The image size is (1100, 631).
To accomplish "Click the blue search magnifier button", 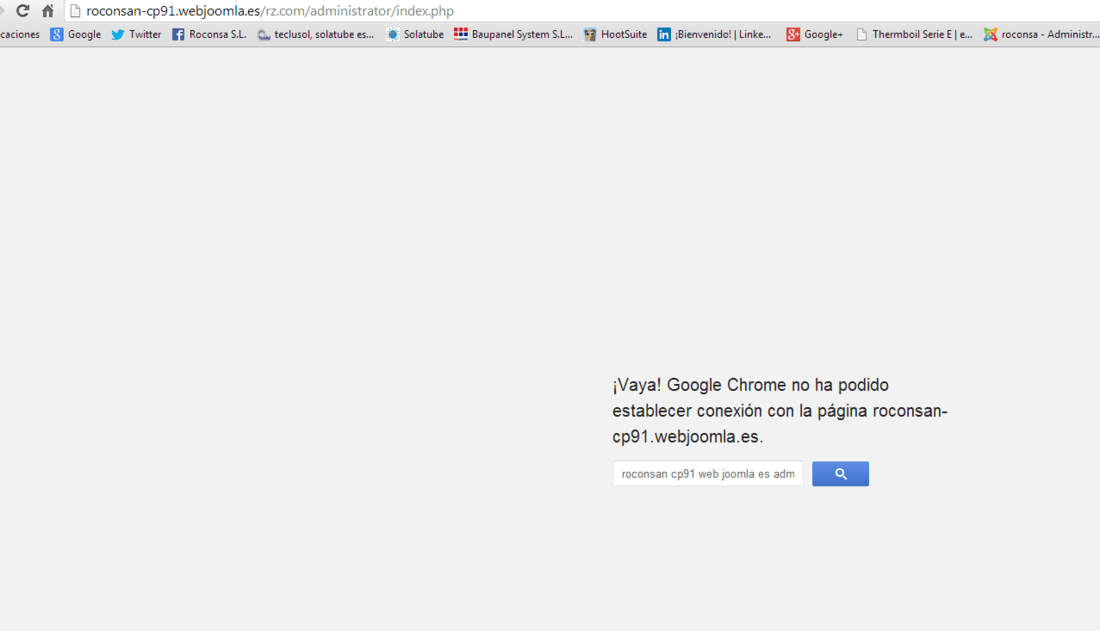I will point(840,474).
